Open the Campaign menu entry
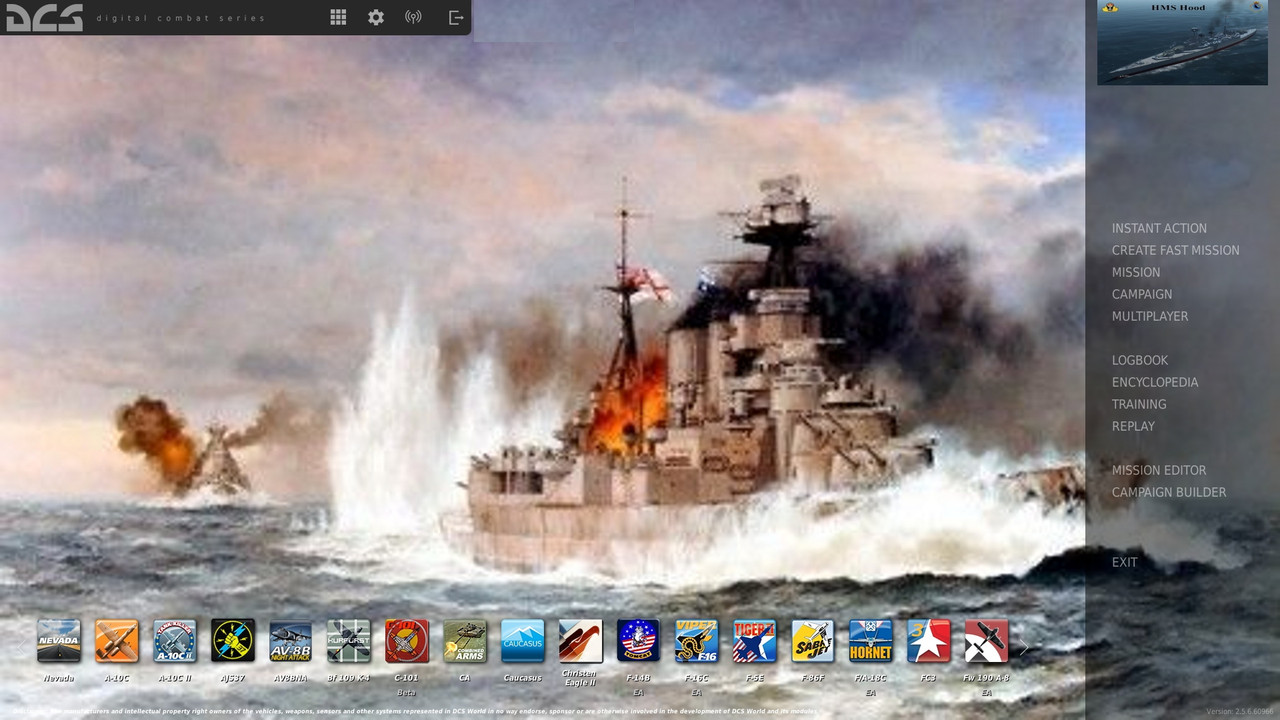Screen dimensions: 1280x720 1142,294
